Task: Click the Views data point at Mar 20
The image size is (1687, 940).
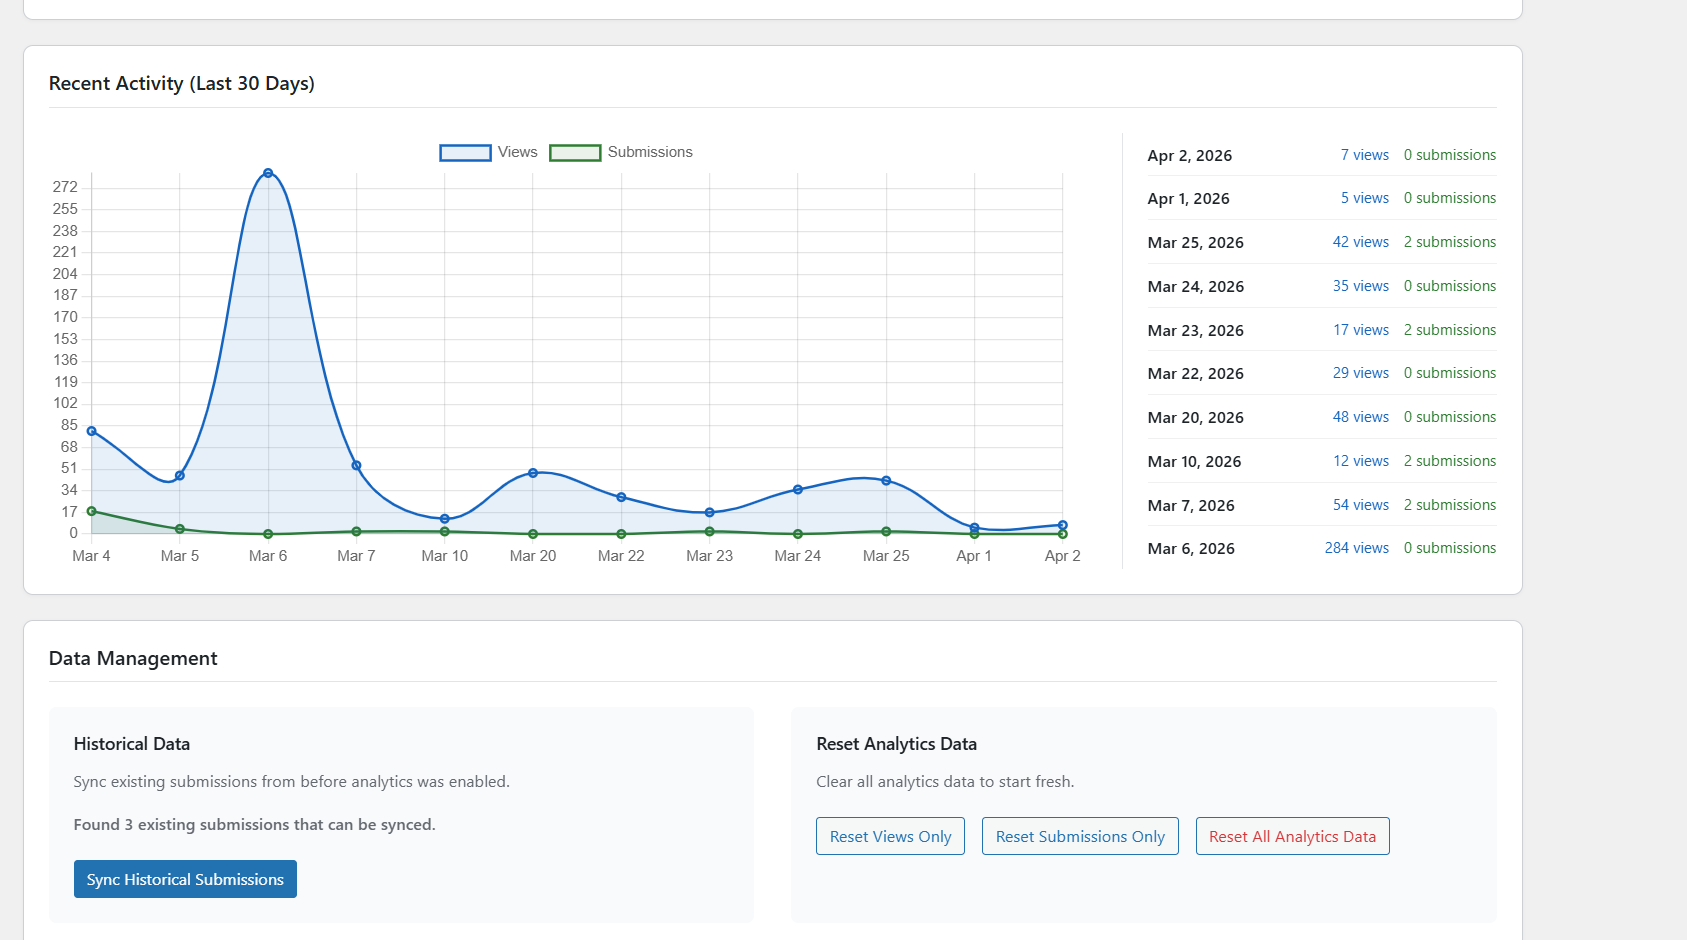Action: pyautogui.click(x=533, y=473)
